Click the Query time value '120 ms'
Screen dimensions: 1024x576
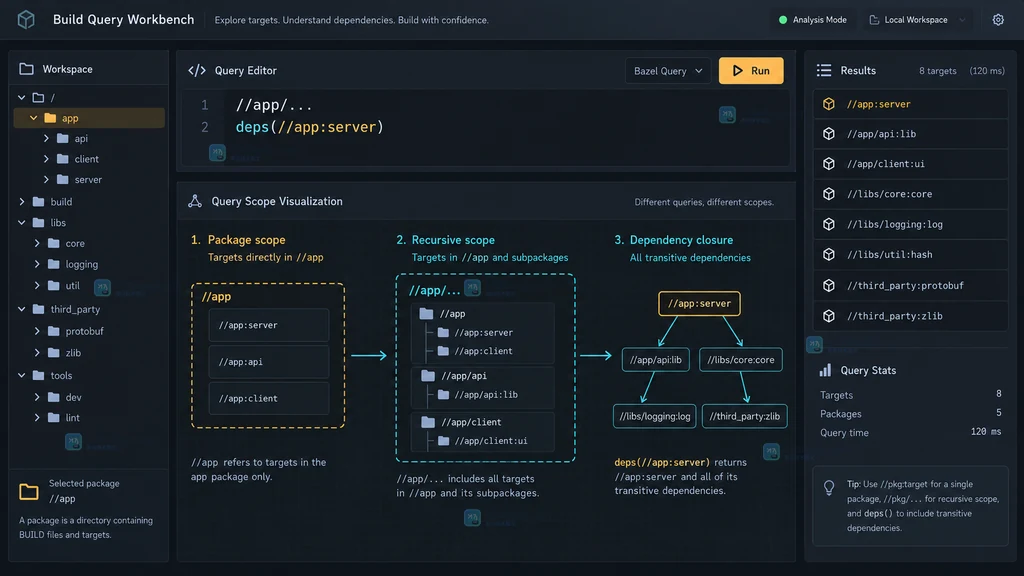click(986, 432)
